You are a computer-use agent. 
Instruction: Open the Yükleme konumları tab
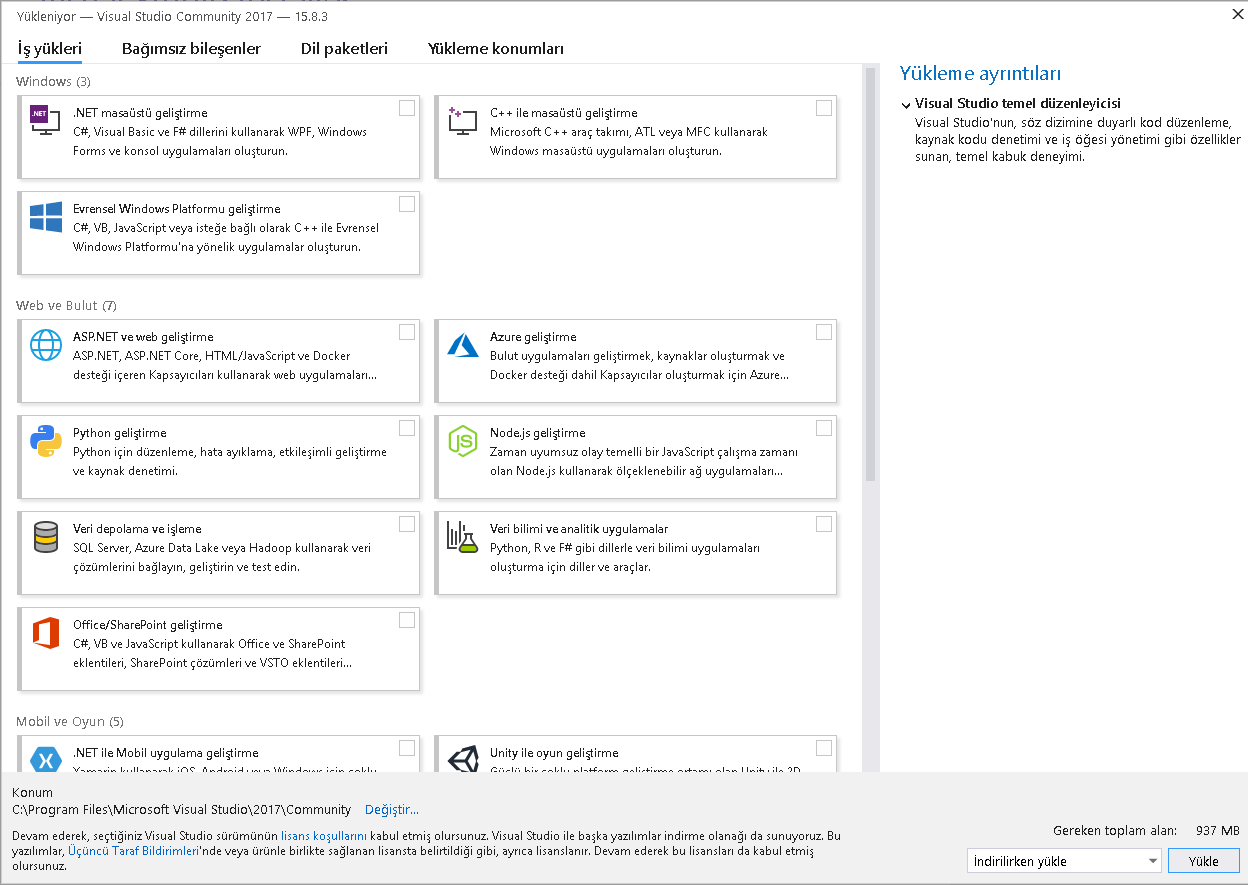pyautogui.click(x=496, y=48)
